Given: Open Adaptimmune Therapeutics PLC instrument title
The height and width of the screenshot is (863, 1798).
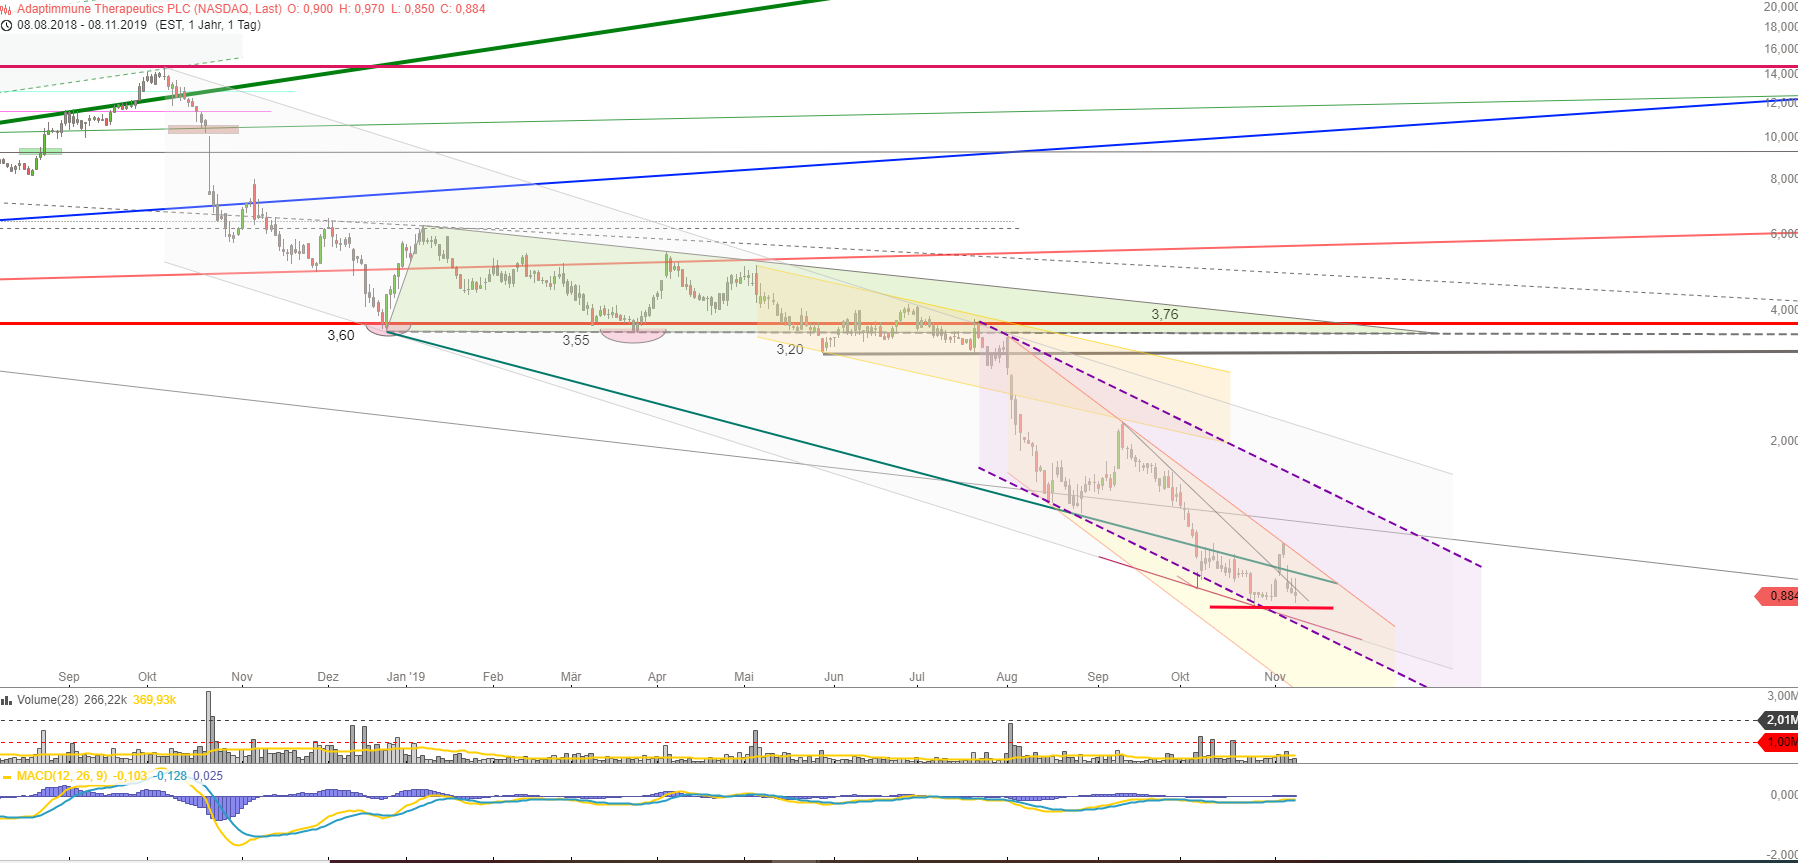Looking at the screenshot, I should (x=150, y=9).
